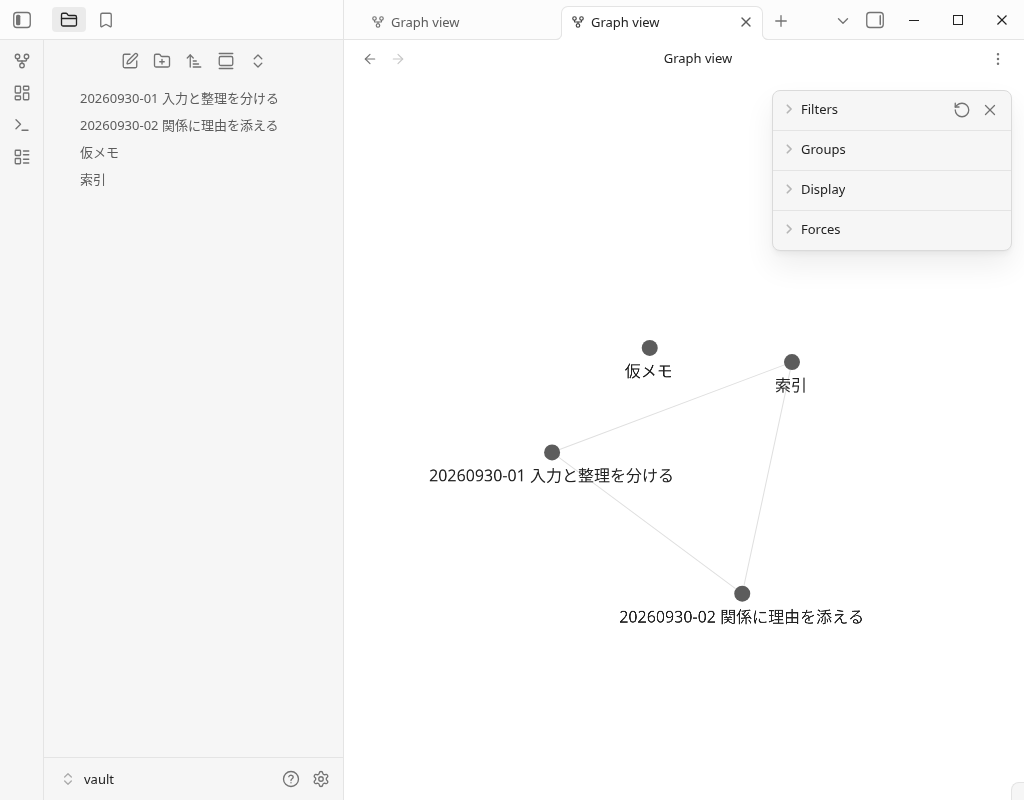Minimize the Obsidian window
The image size is (1024, 800).
[914, 20]
